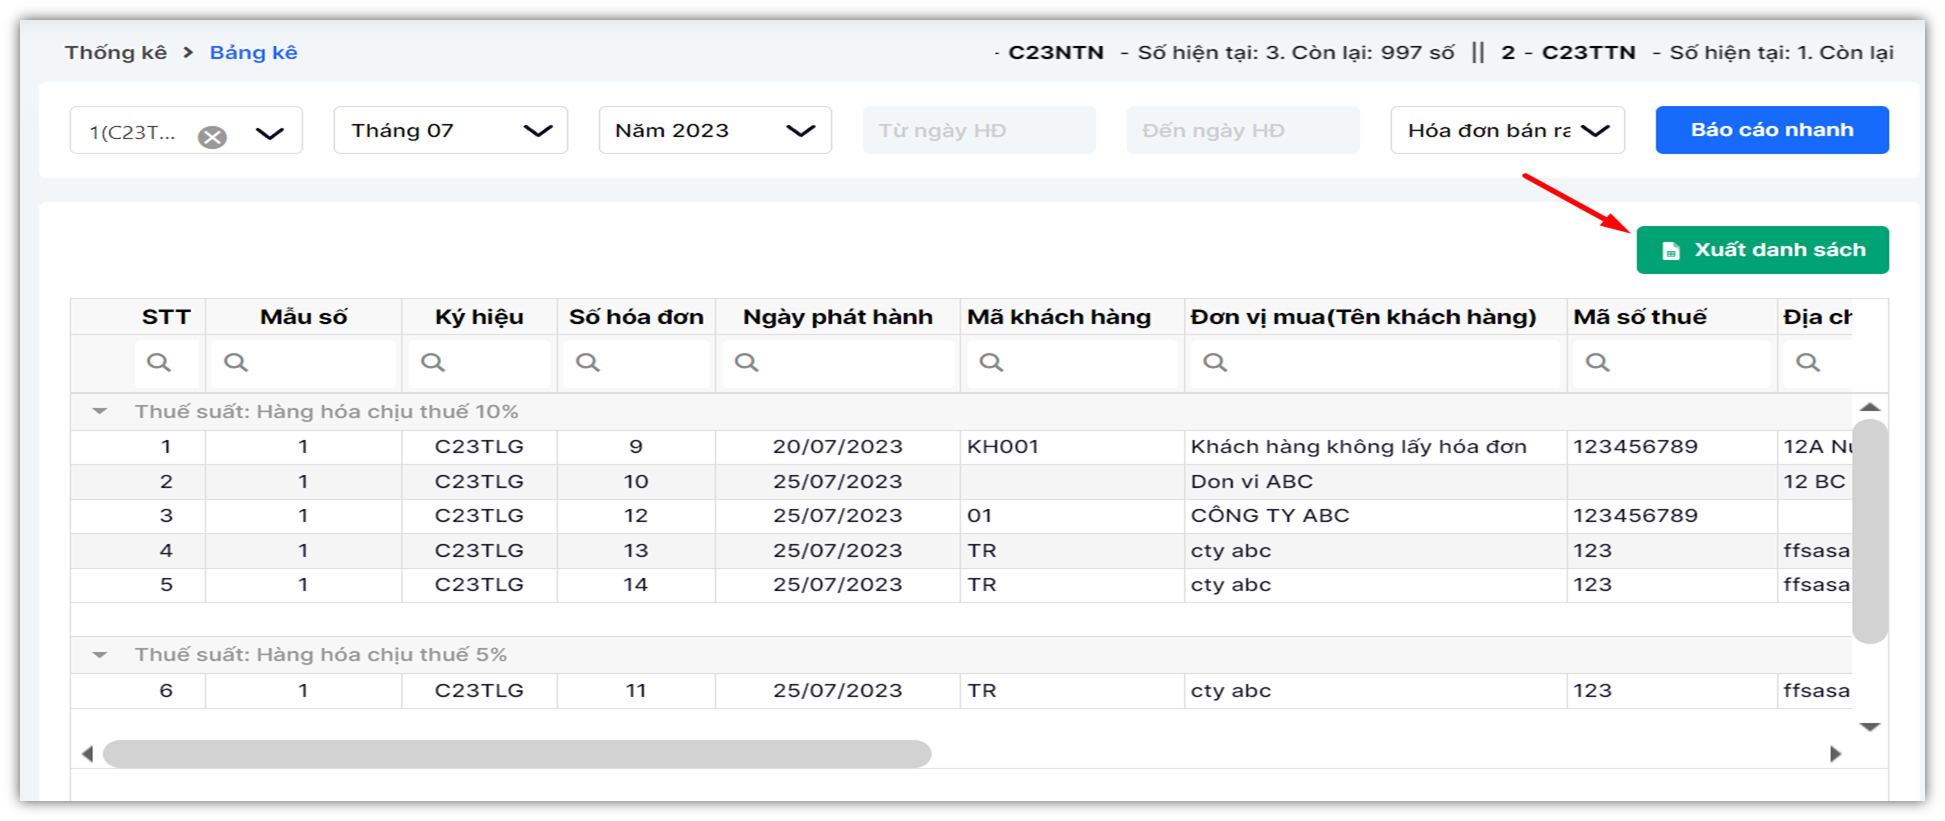The image size is (1945, 821).
Task: Click search icon in Ký hiệu filter
Action: click(433, 362)
